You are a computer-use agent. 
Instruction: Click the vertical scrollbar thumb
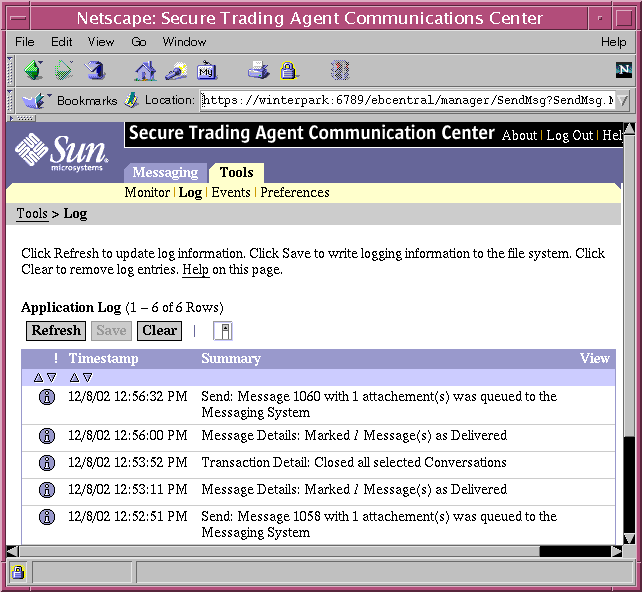(629, 286)
